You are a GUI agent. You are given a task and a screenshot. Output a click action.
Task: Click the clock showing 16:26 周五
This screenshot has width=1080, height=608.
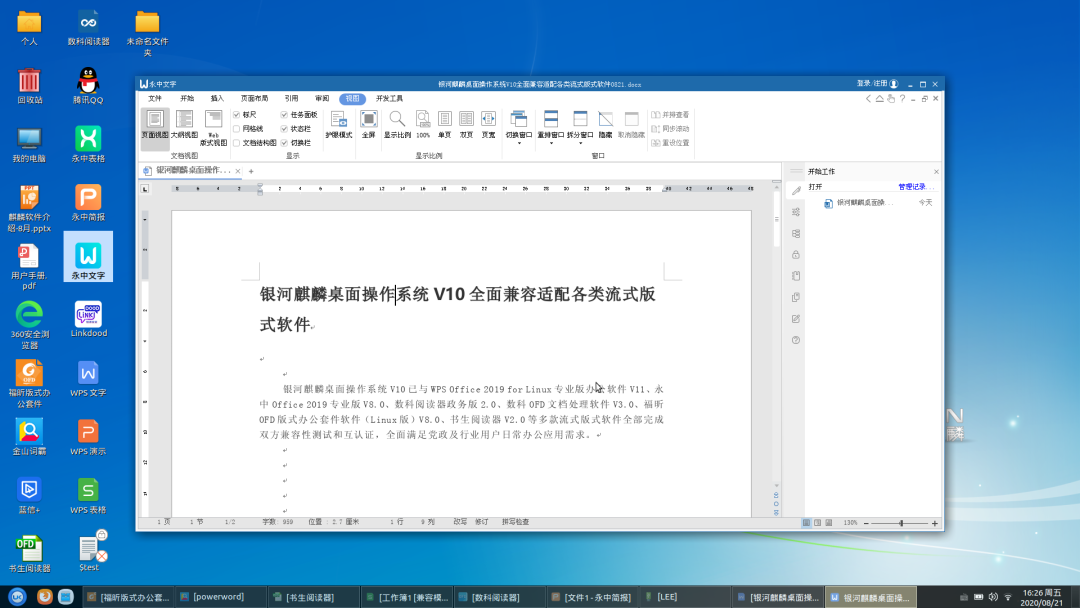click(x=1042, y=597)
